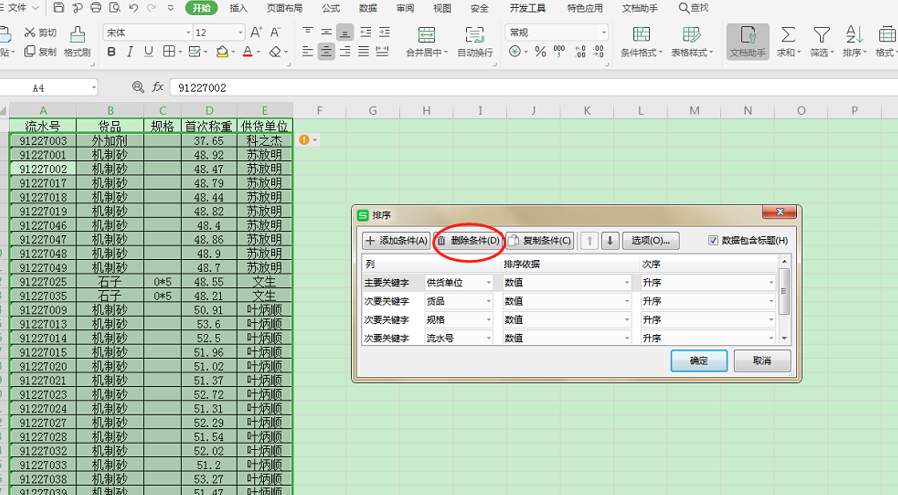Image resolution: width=898 pixels, height=495 pixels.
Task: Open Conditional Formatting (条件格式)
Action: click(x=641, y=42)
